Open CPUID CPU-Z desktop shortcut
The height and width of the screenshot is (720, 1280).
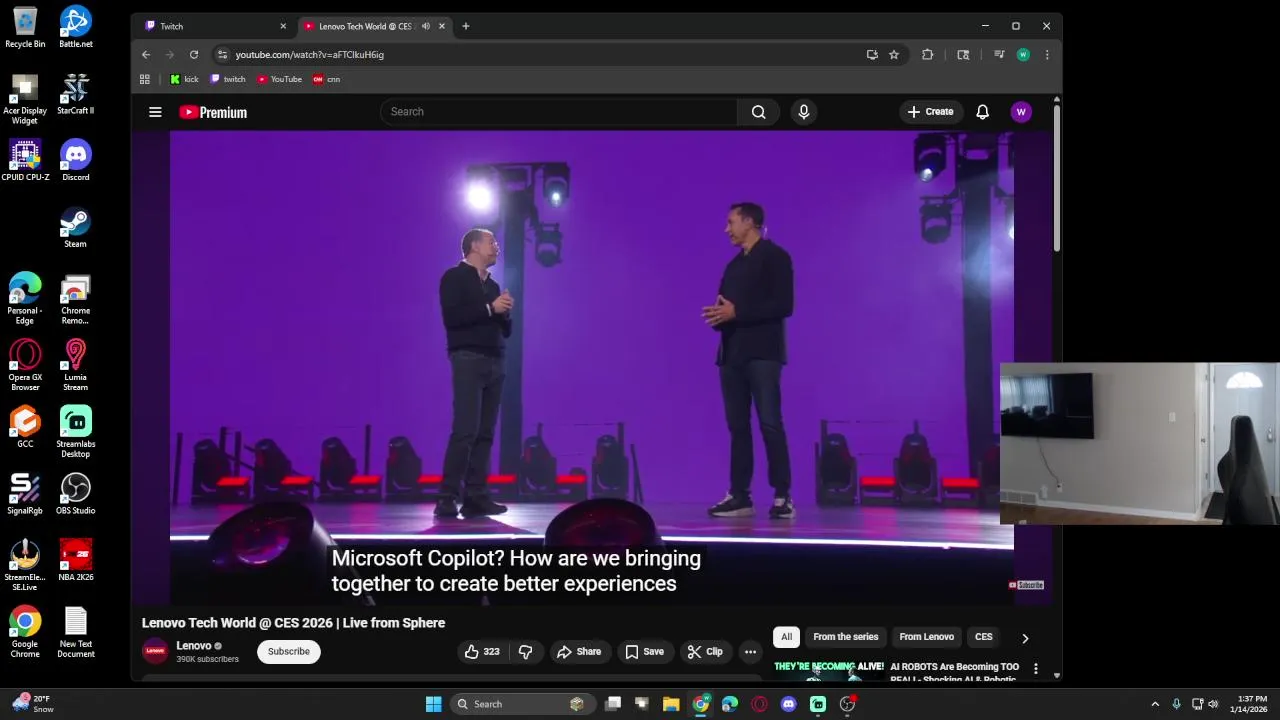tap(25, 160)
